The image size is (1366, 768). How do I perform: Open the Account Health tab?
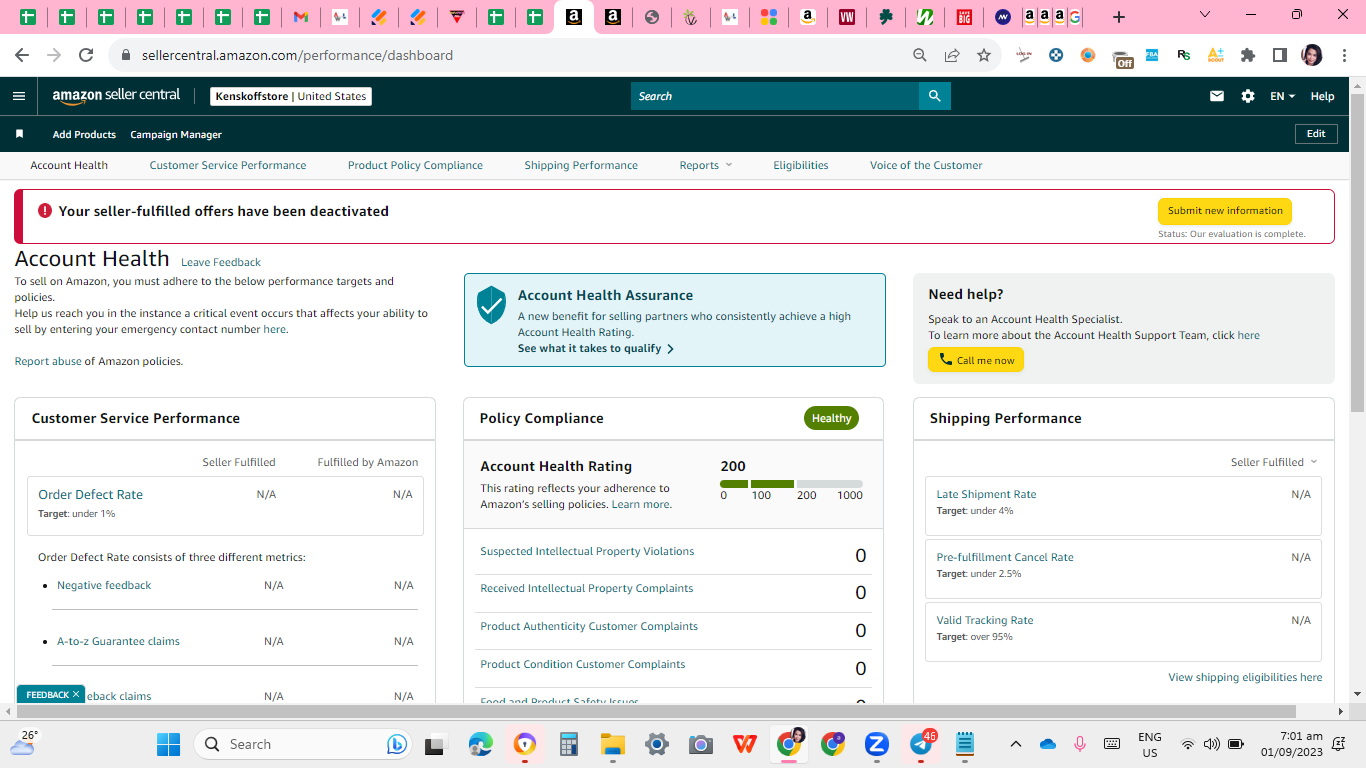[69, 165]
